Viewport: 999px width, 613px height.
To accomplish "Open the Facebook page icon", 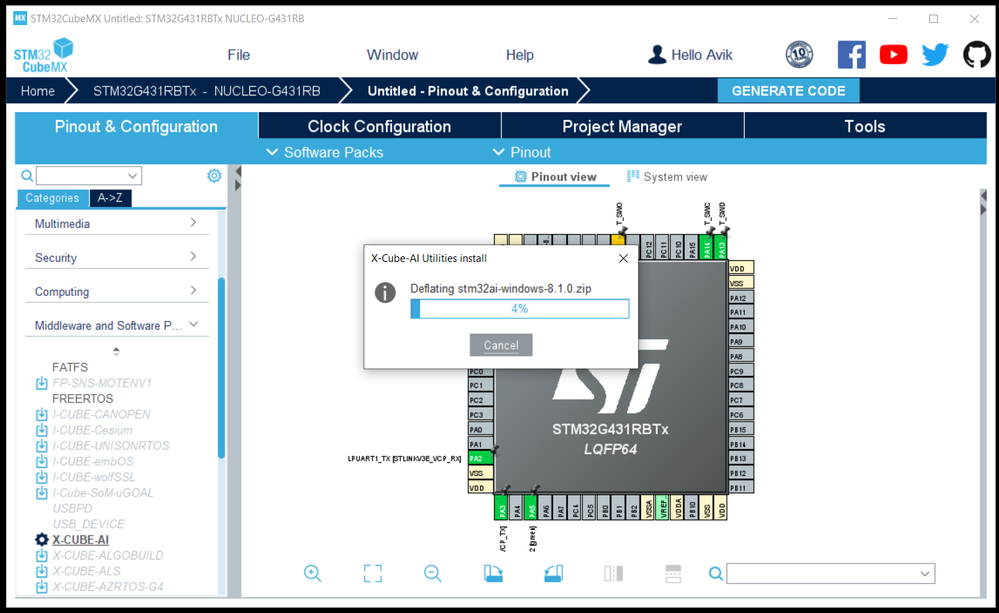I will point(851,55).
